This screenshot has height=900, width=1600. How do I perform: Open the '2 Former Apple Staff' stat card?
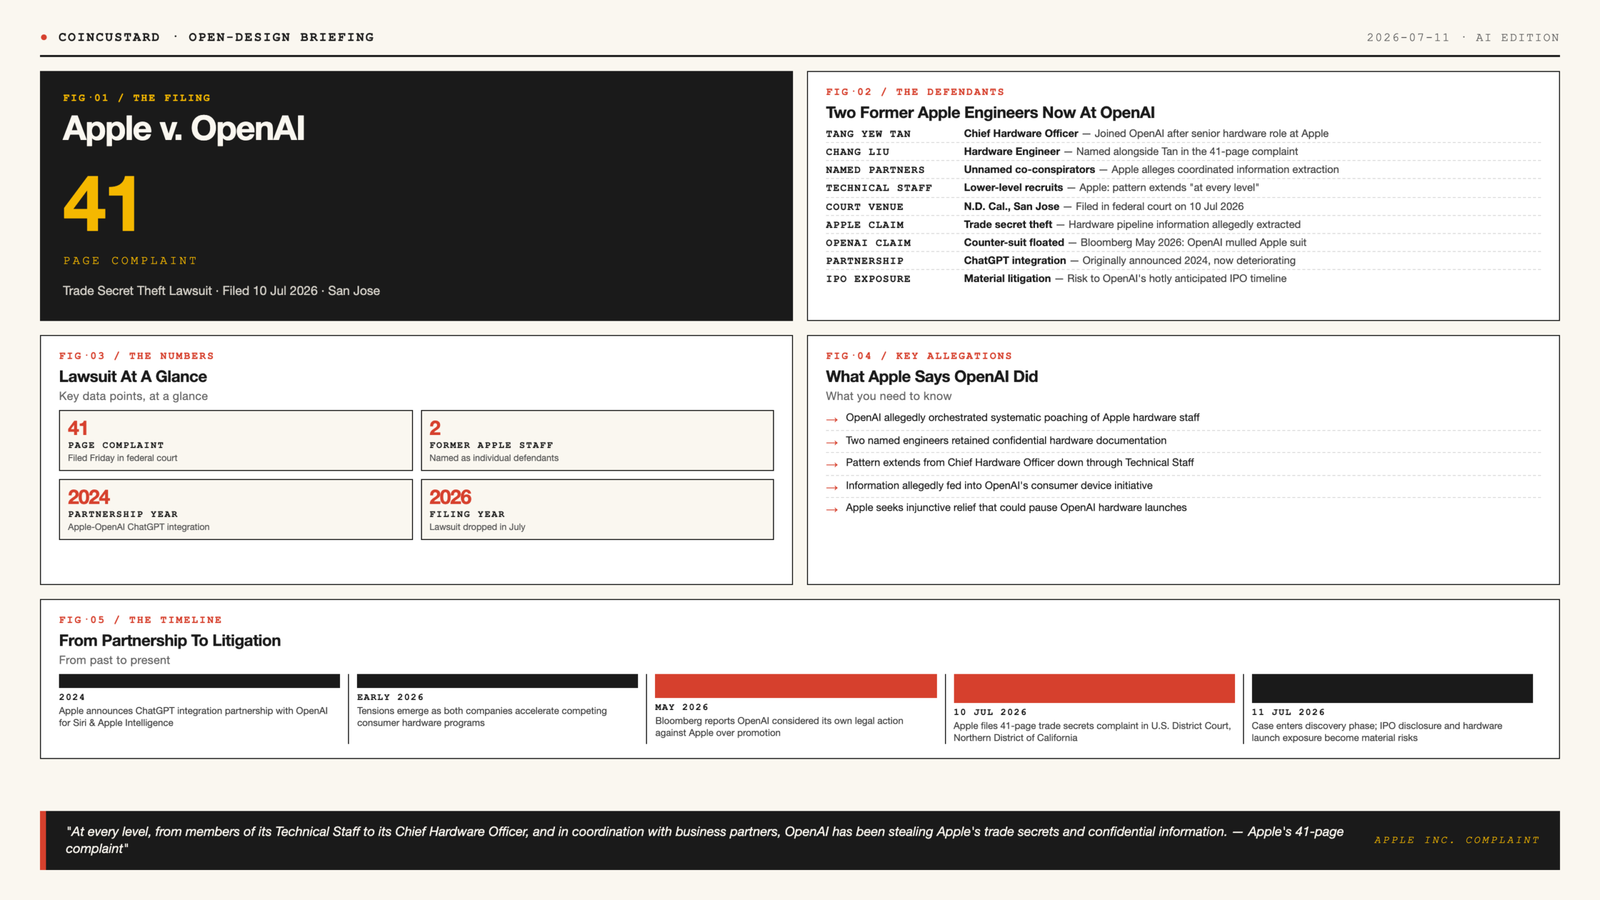click(597, 440)
